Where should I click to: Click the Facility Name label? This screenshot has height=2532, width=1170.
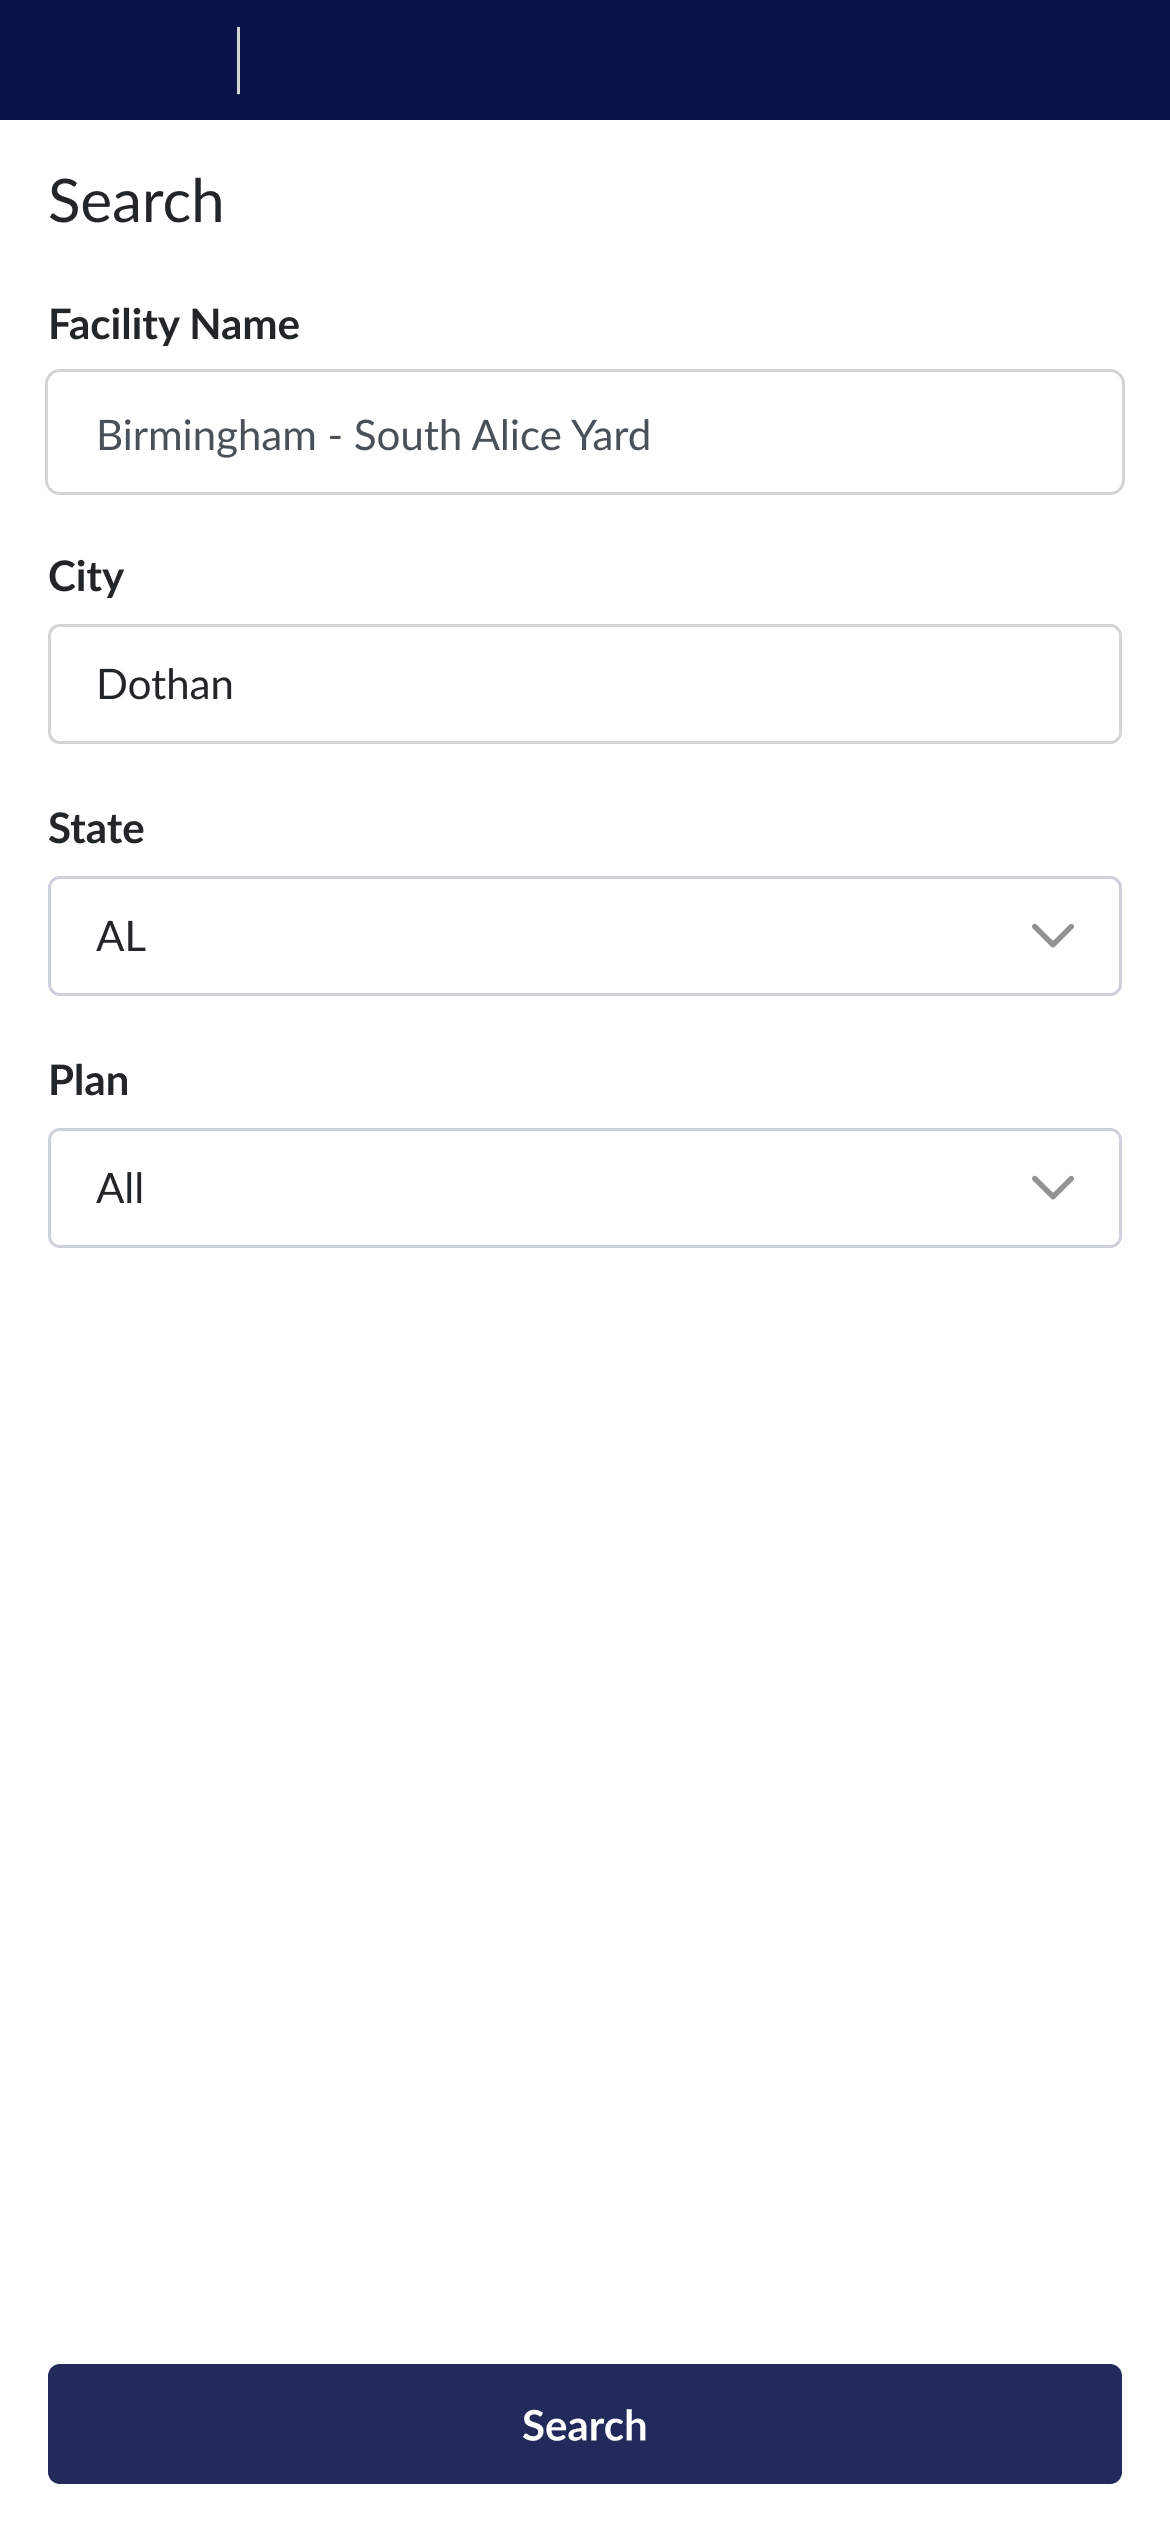coord(174,325)
